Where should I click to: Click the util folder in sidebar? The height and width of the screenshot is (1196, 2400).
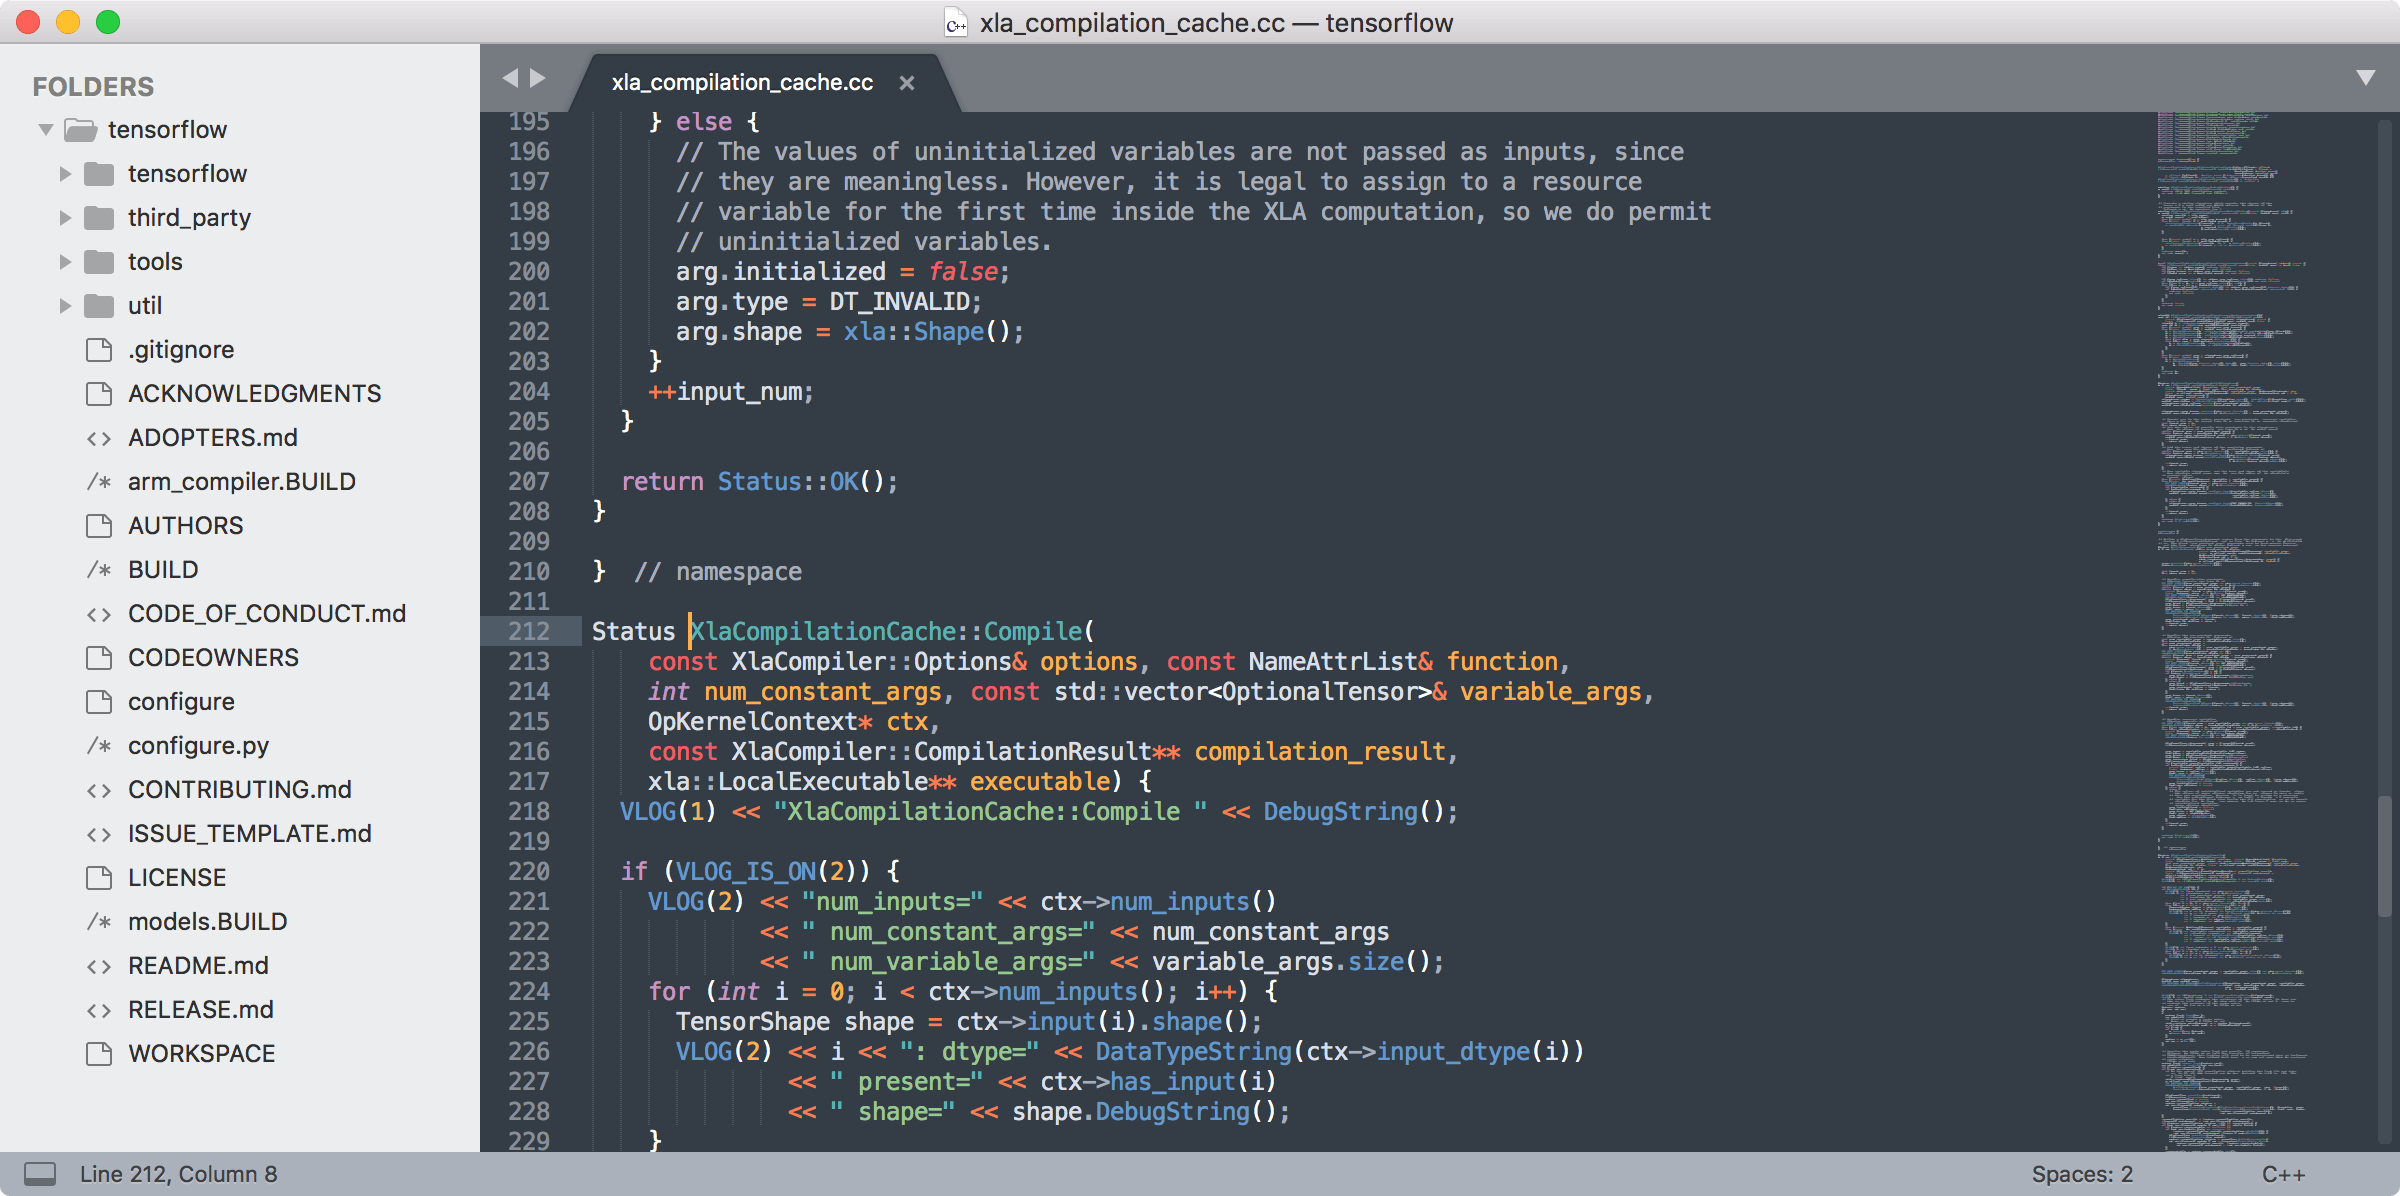[145, 305]
